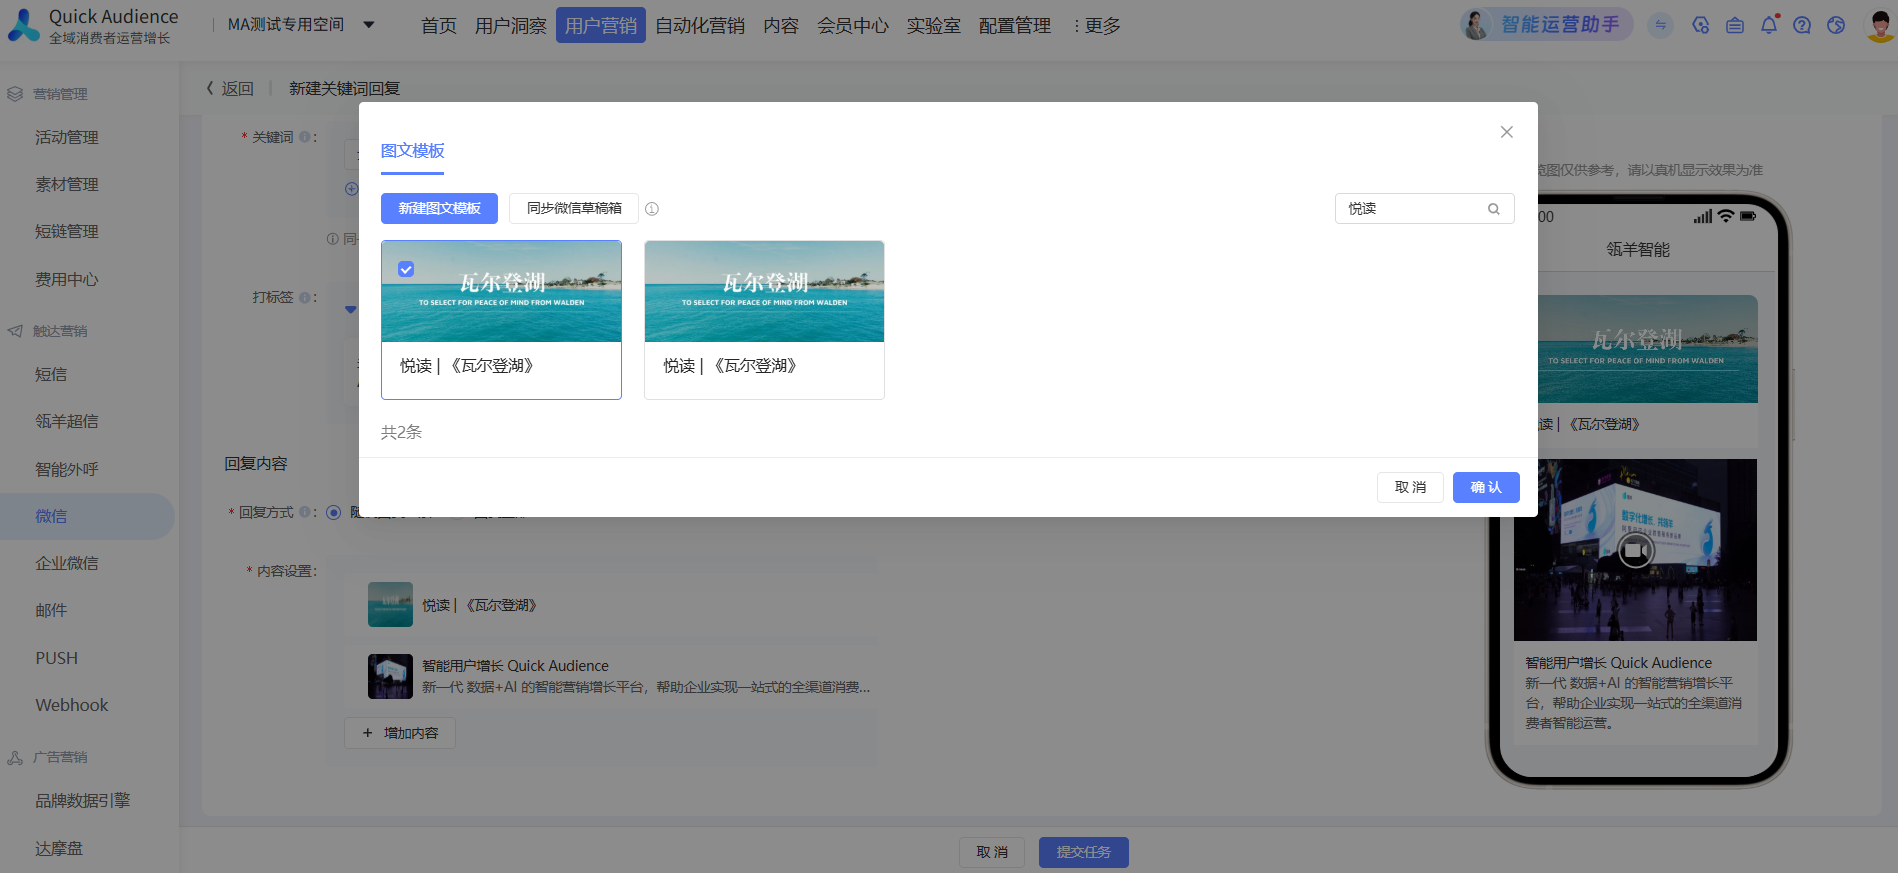This screenshot has width=1898, height=873.
Task: Click the video play icon in phone preview
Action: [x=1636, y=550]
